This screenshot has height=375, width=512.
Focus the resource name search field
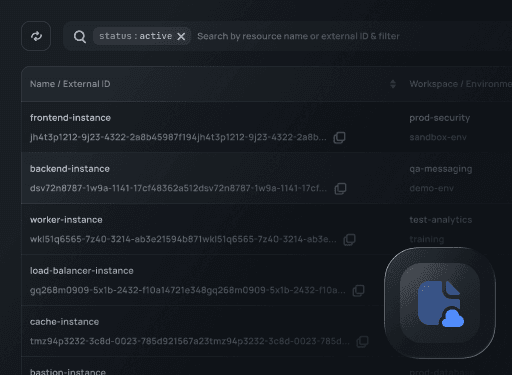[x=298, y=36]
